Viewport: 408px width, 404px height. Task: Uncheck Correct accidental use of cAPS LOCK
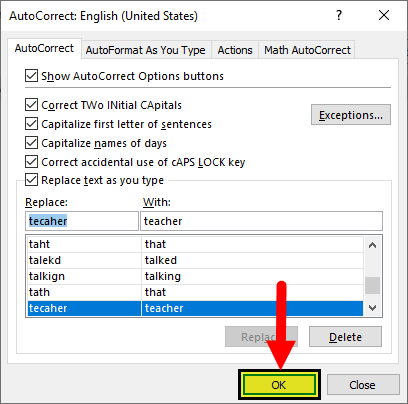coord(31,162)
